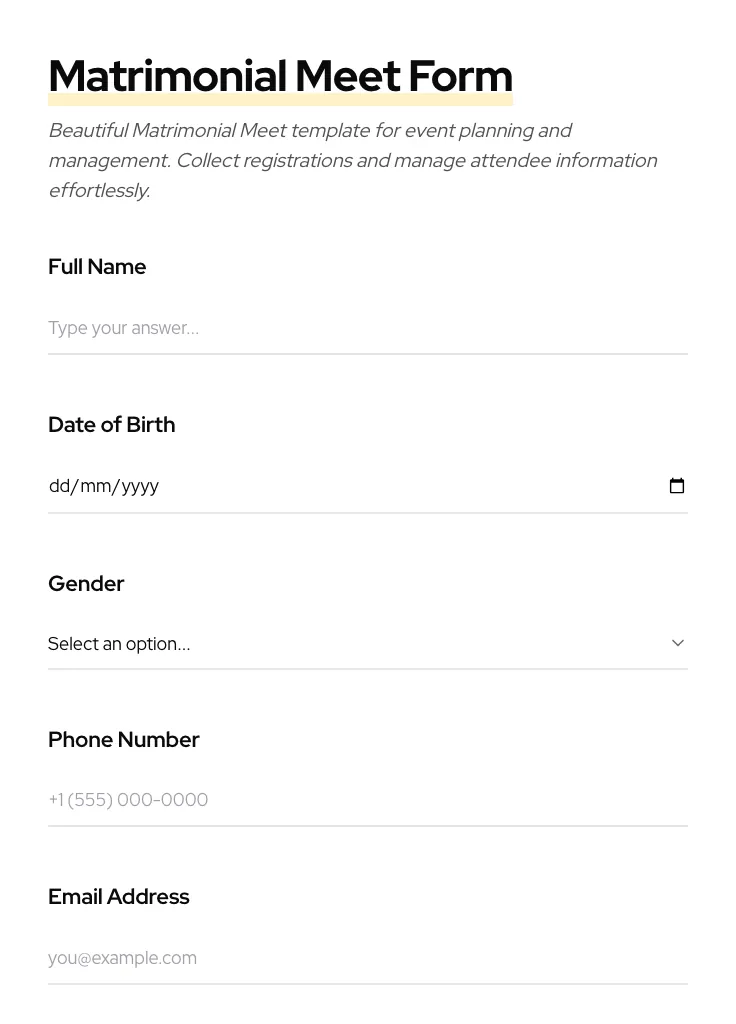Select the 'mm' month segment of date

click(x=95, y=486)
